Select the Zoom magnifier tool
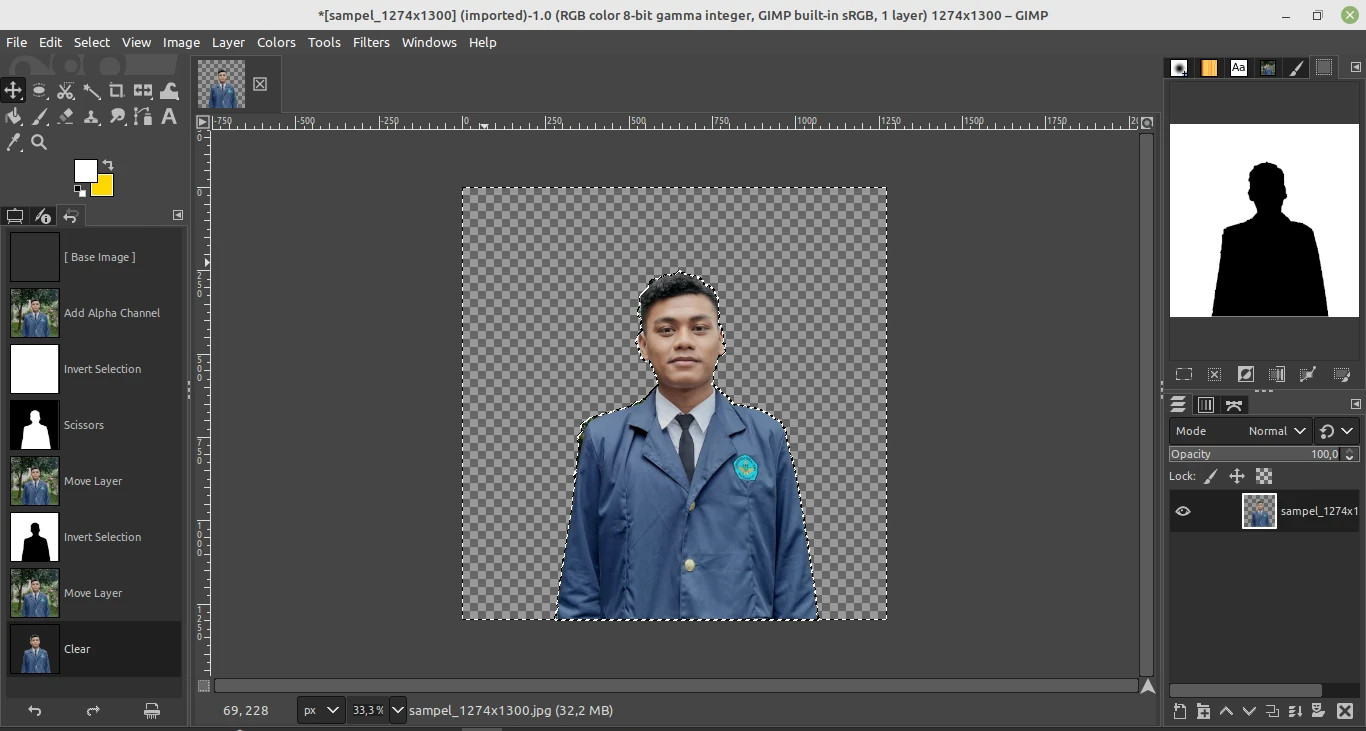Image resolution: width=1366 pixels, height=731 pixels. [39, 143]
